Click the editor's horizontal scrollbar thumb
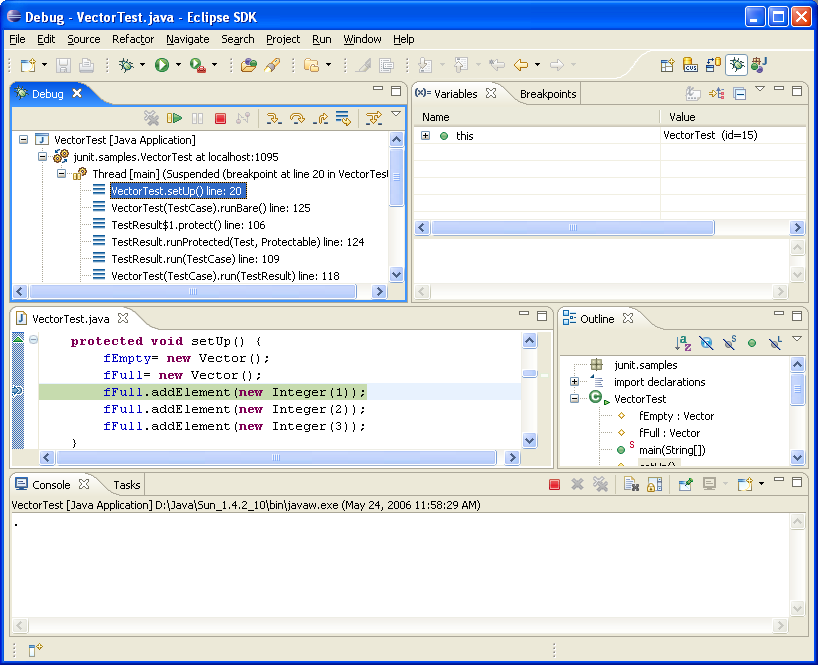Viewport: 818px width, 665px height. click(x=276, y=458)
